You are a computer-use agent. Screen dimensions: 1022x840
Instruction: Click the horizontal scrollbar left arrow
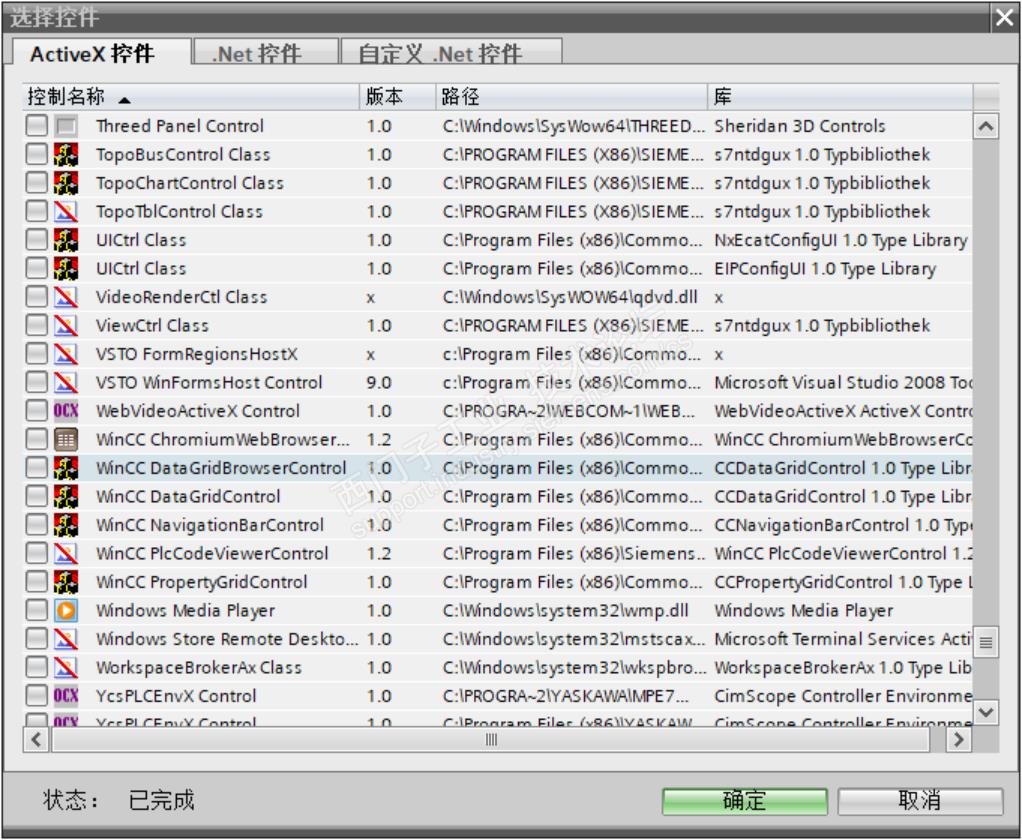36,740
